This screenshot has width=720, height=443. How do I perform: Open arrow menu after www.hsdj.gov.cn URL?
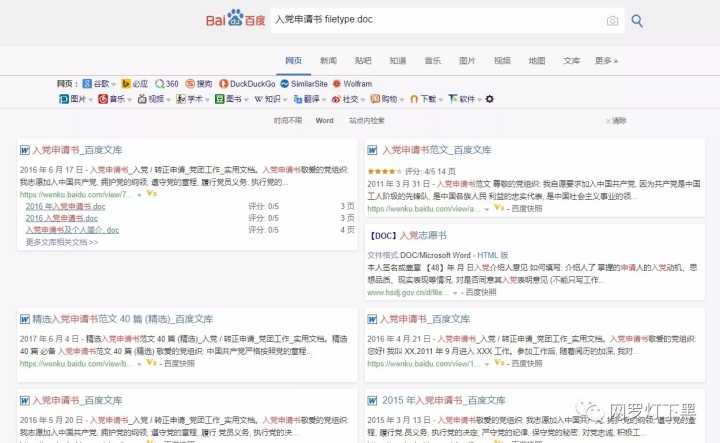point(455,293)
